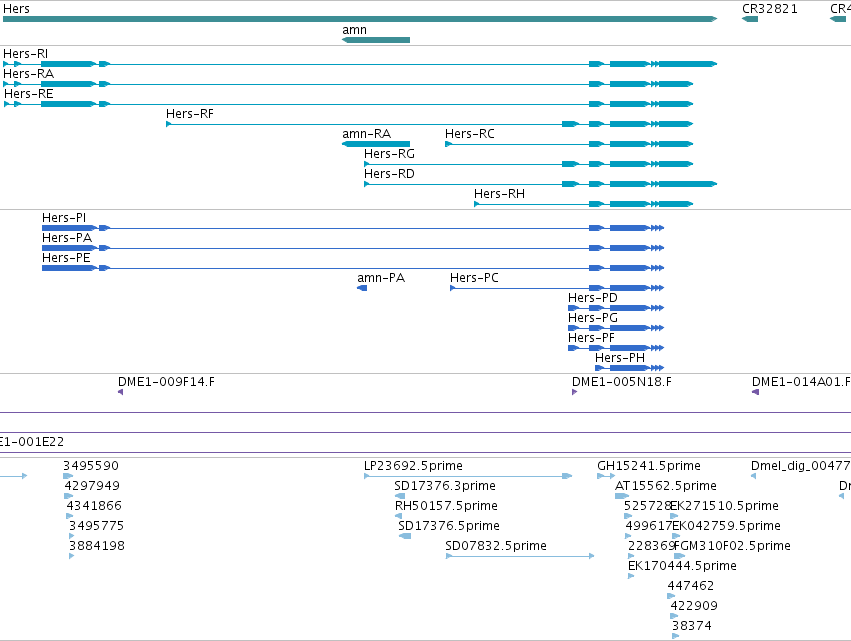851x641 pixels.
Task: Select feature 3495775
Action: click(x=72, y=536)
